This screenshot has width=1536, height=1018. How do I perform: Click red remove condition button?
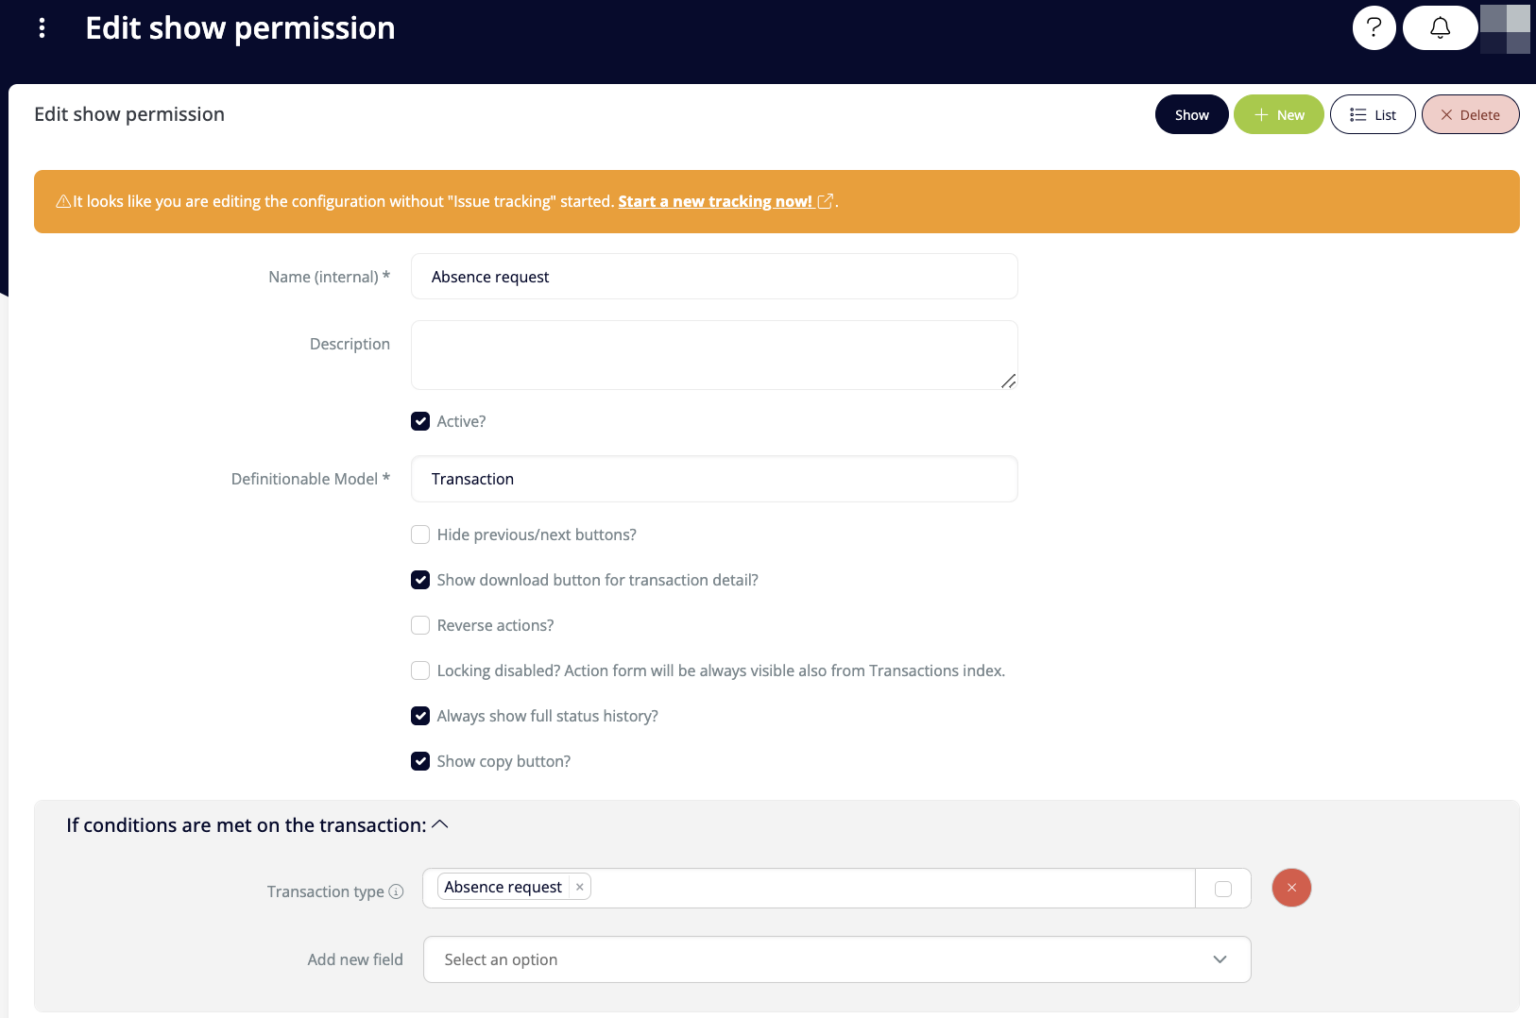coord(1291,888)
